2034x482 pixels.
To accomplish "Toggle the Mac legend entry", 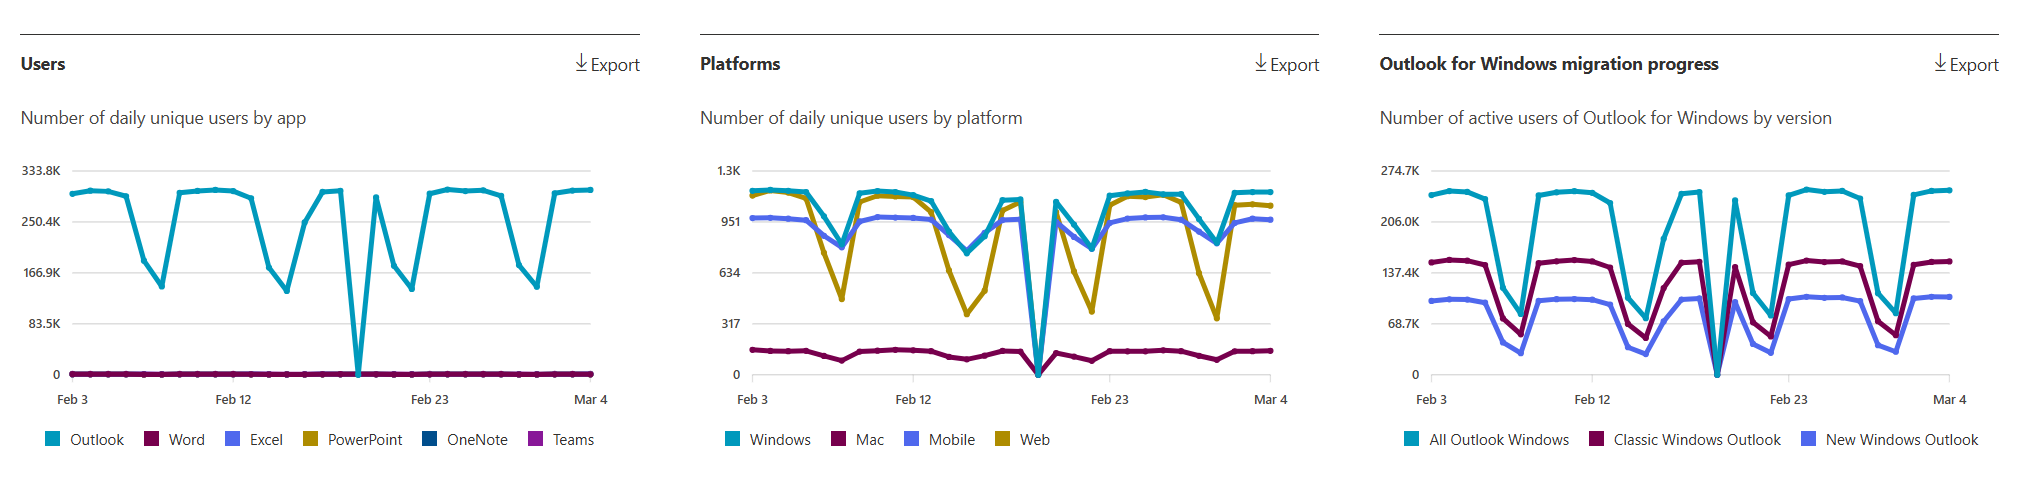I will [x=858, y=439].
